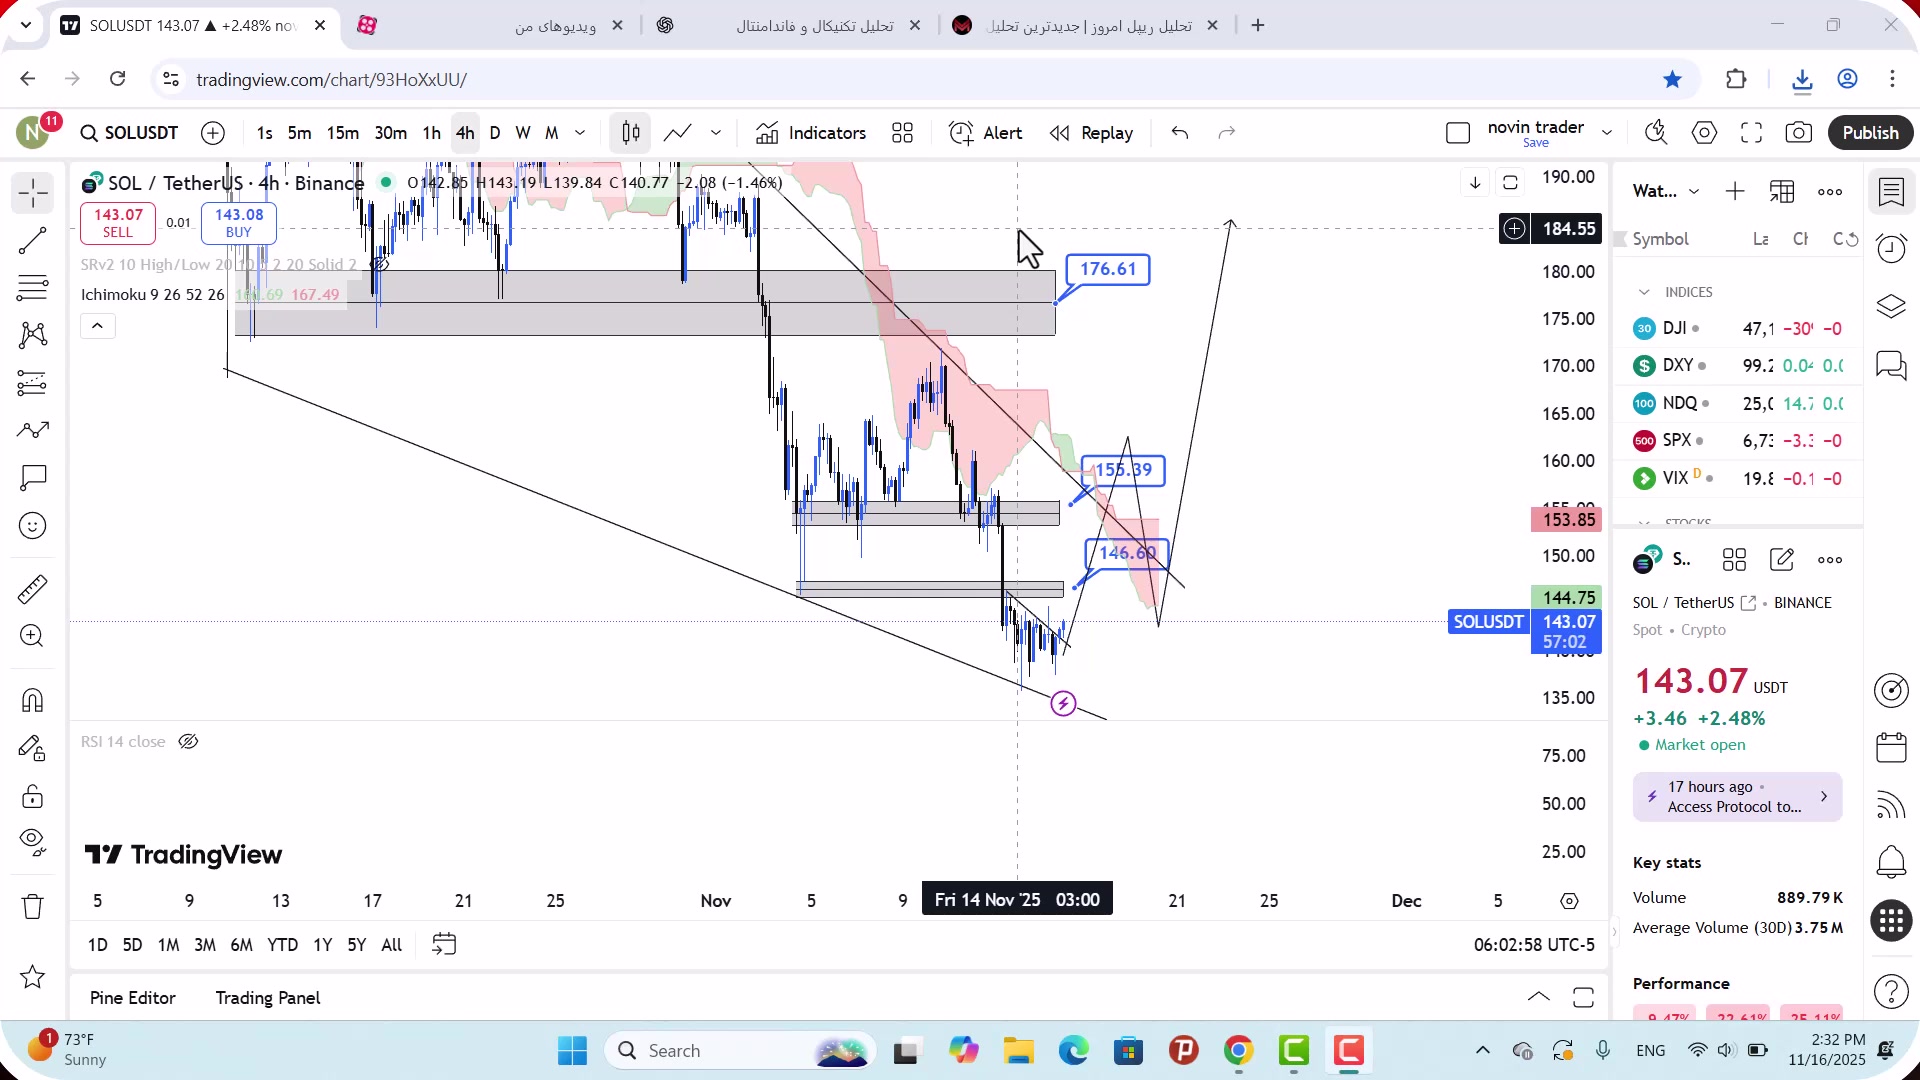Remove objects with trash icon

point(33,907)
